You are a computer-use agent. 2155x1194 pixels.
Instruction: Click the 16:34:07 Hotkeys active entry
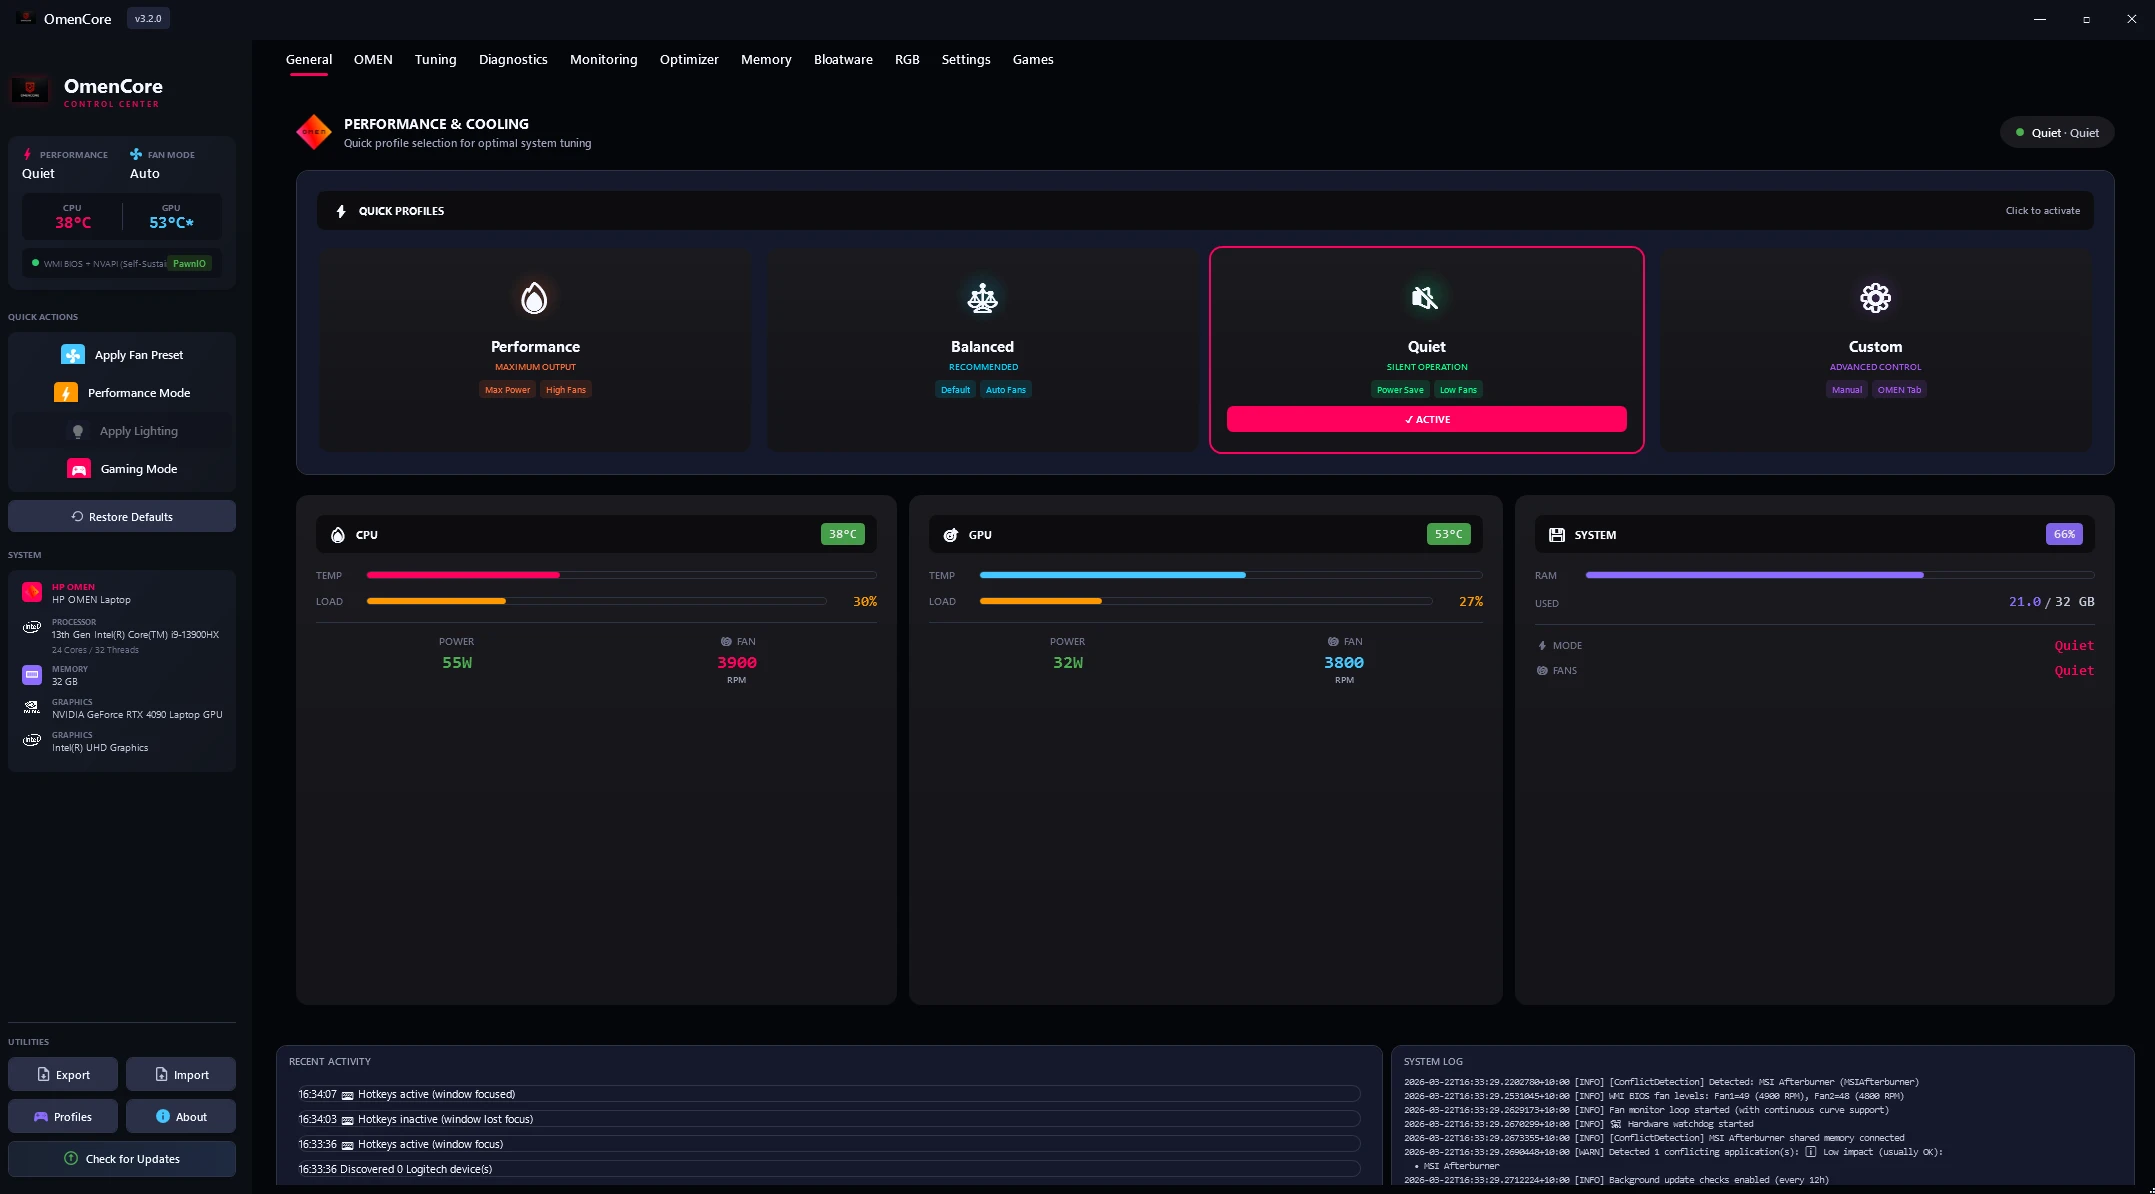(829, 1094)
